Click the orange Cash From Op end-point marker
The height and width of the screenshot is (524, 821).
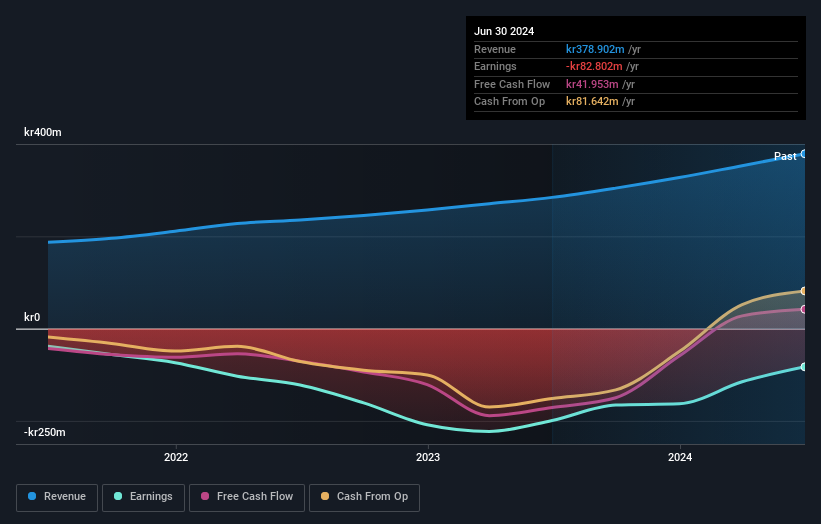[x=804, y=291]
